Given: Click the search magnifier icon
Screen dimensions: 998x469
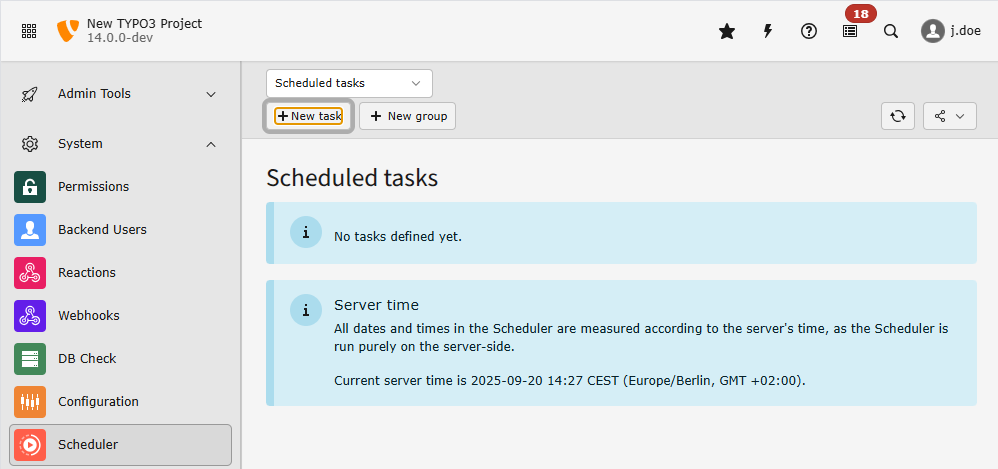Looking at the screenshot, I should (x=891, y=31).
